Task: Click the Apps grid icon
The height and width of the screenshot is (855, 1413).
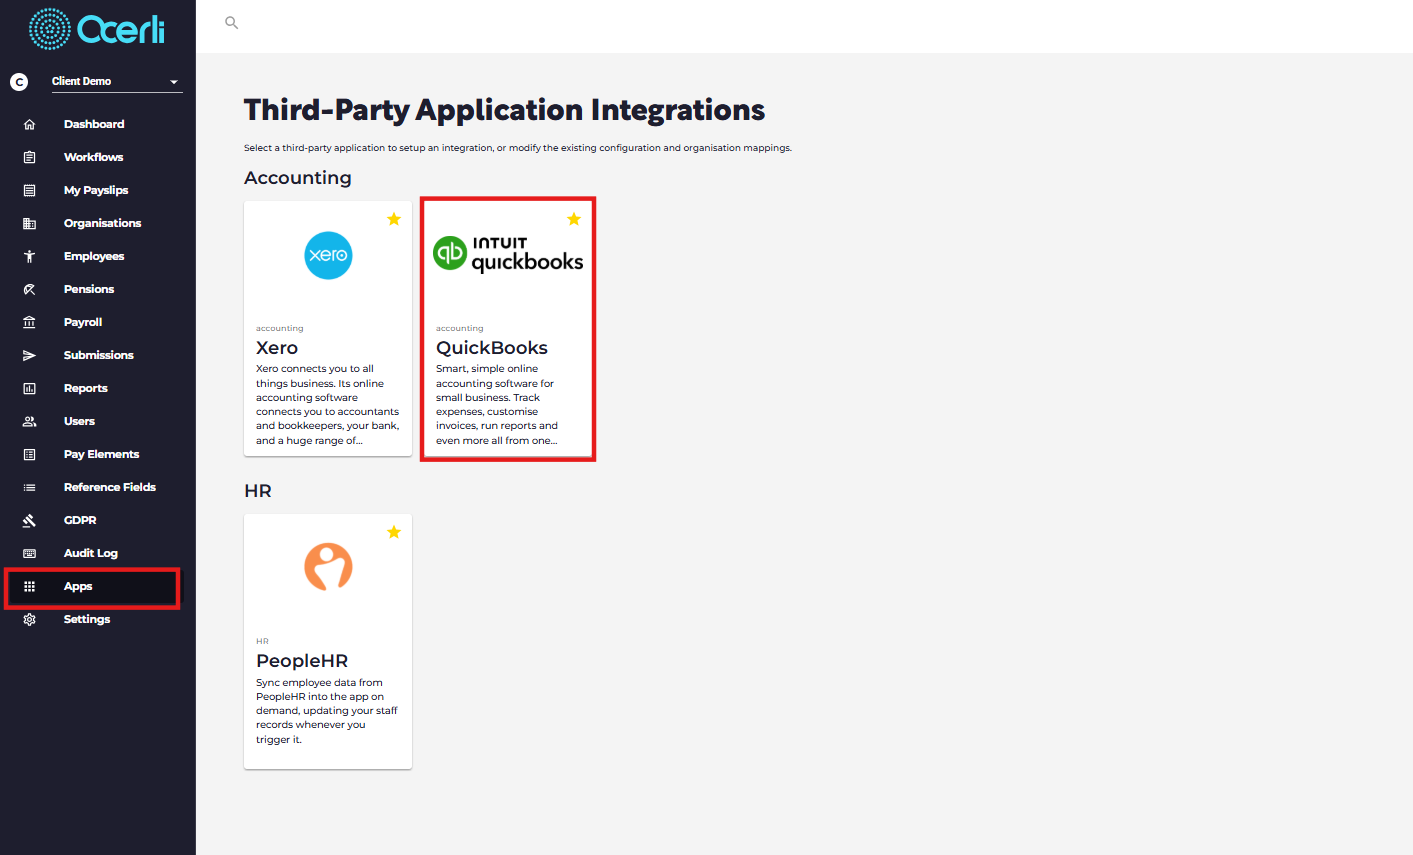Action: tap(29, 586)
